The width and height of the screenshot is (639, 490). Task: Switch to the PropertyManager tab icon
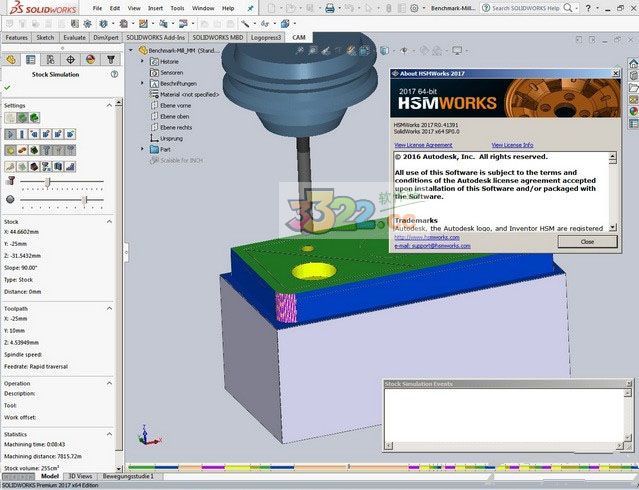point(31,60)
